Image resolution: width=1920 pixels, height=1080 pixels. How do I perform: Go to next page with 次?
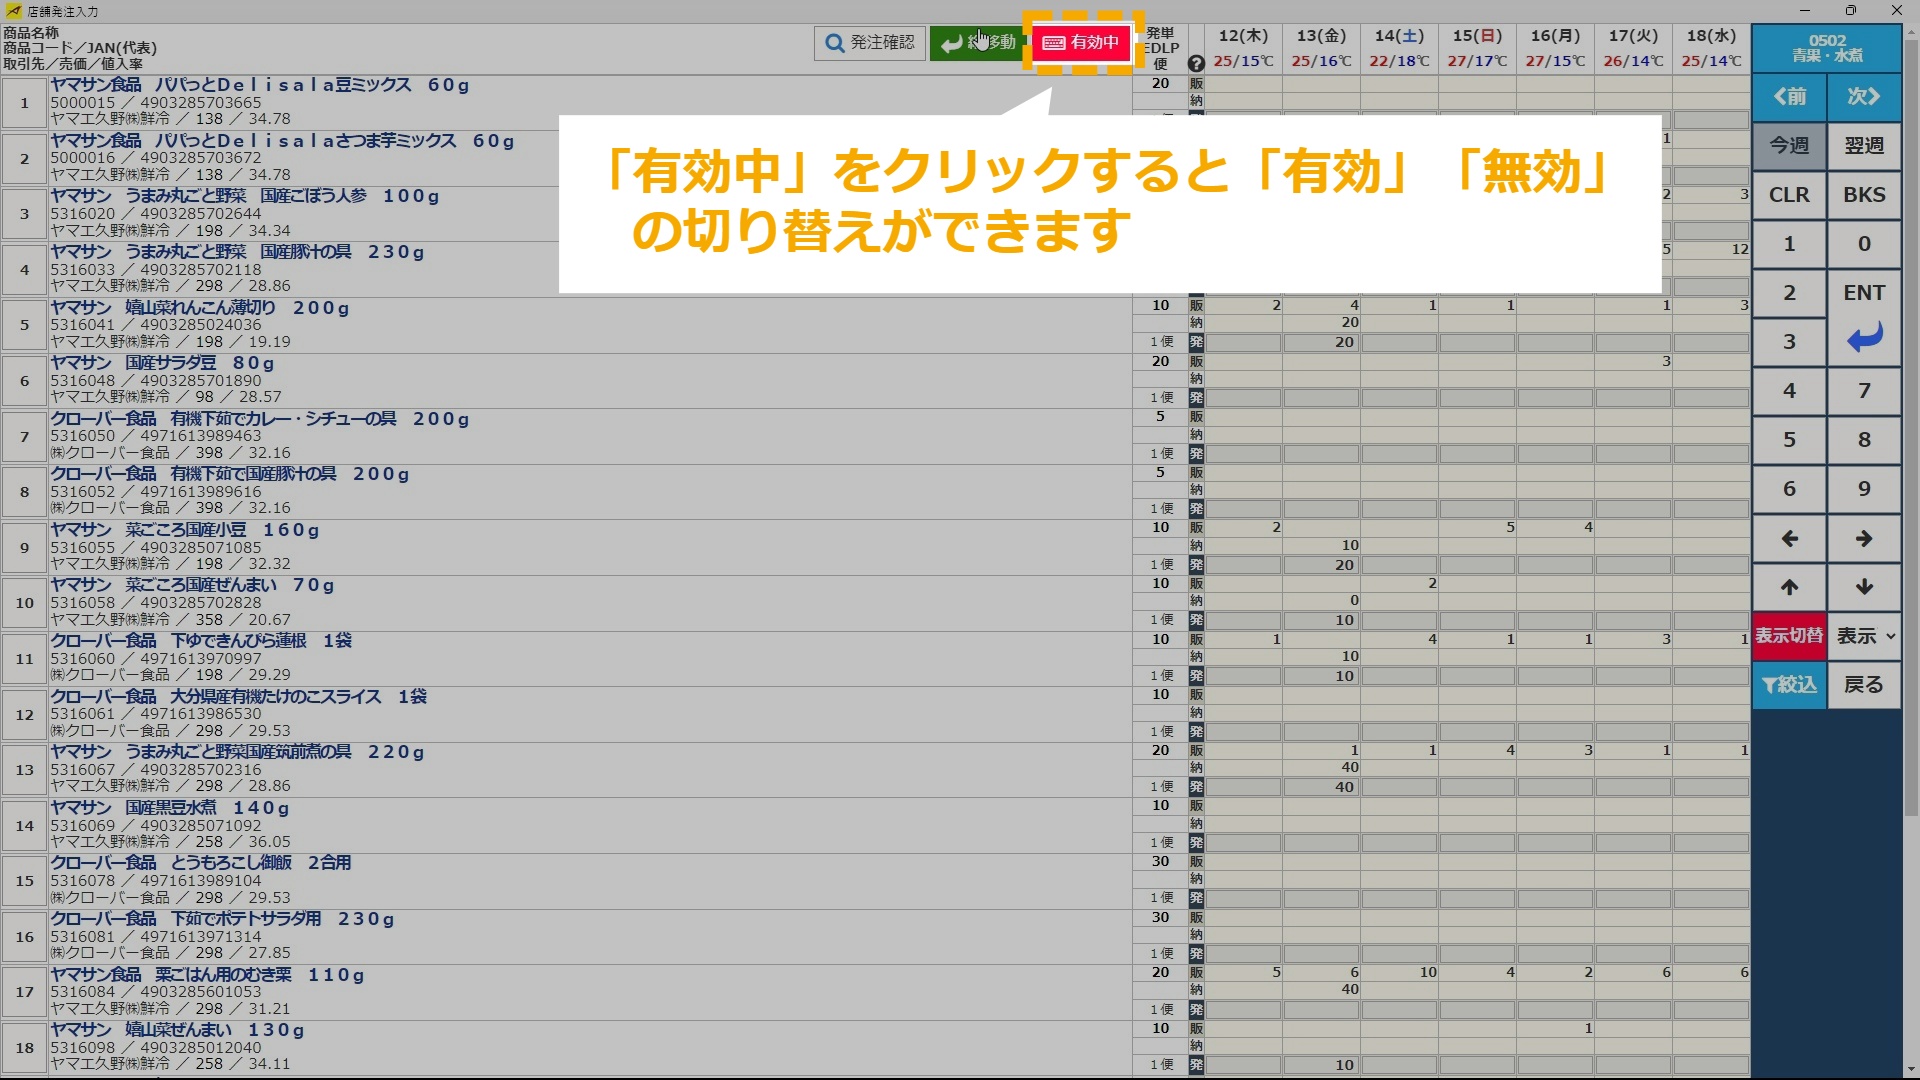point(1864,97)
